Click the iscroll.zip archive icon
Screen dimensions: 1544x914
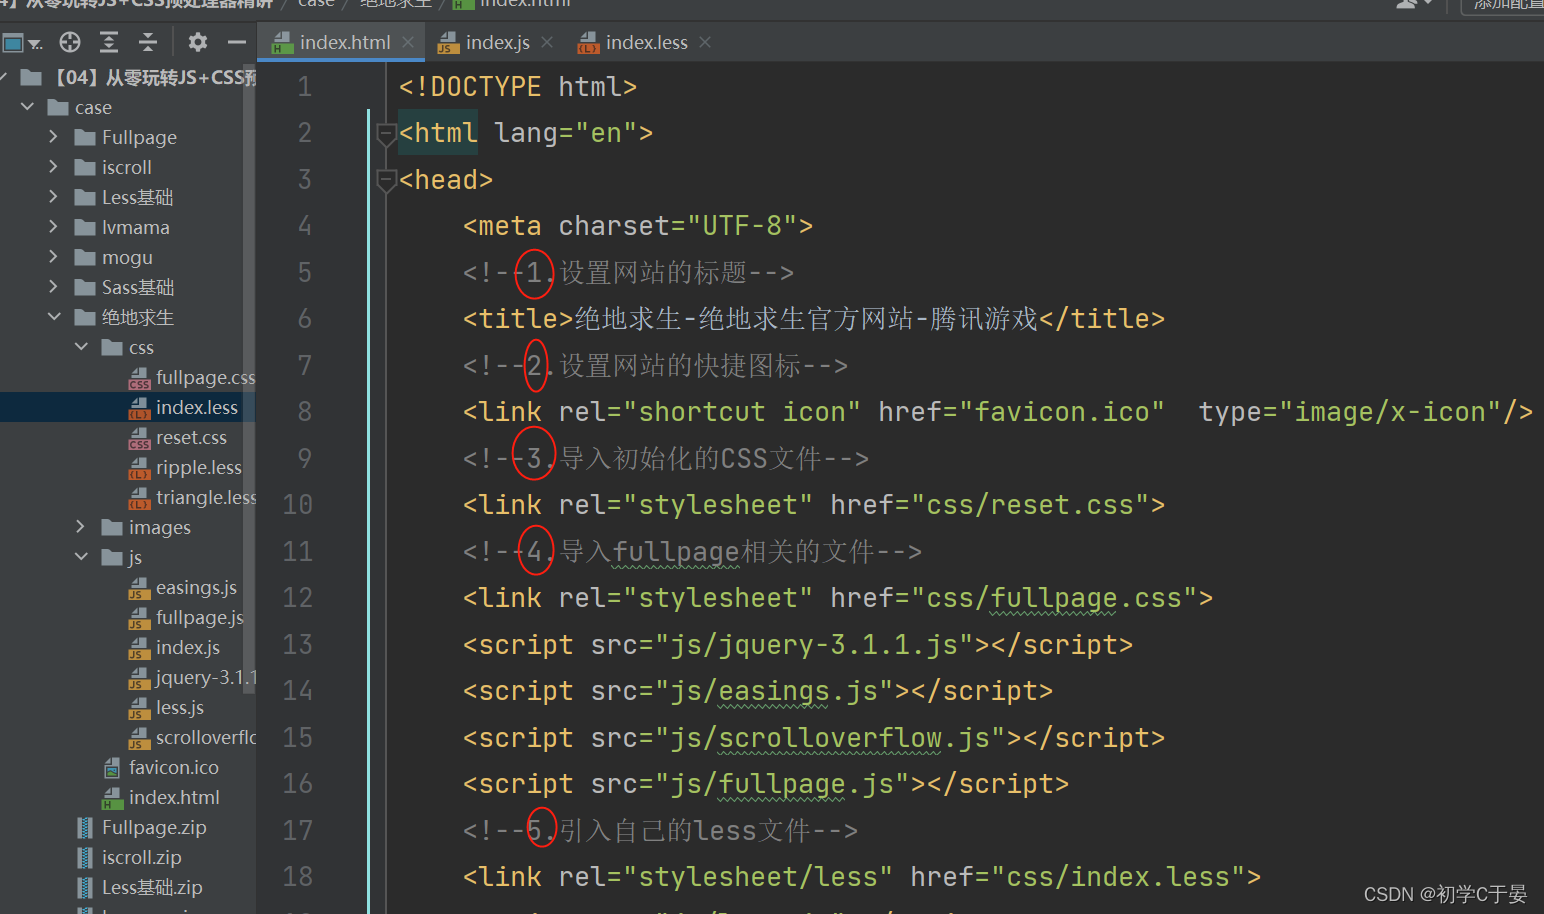pyautogui.click(x=86, y=858)
